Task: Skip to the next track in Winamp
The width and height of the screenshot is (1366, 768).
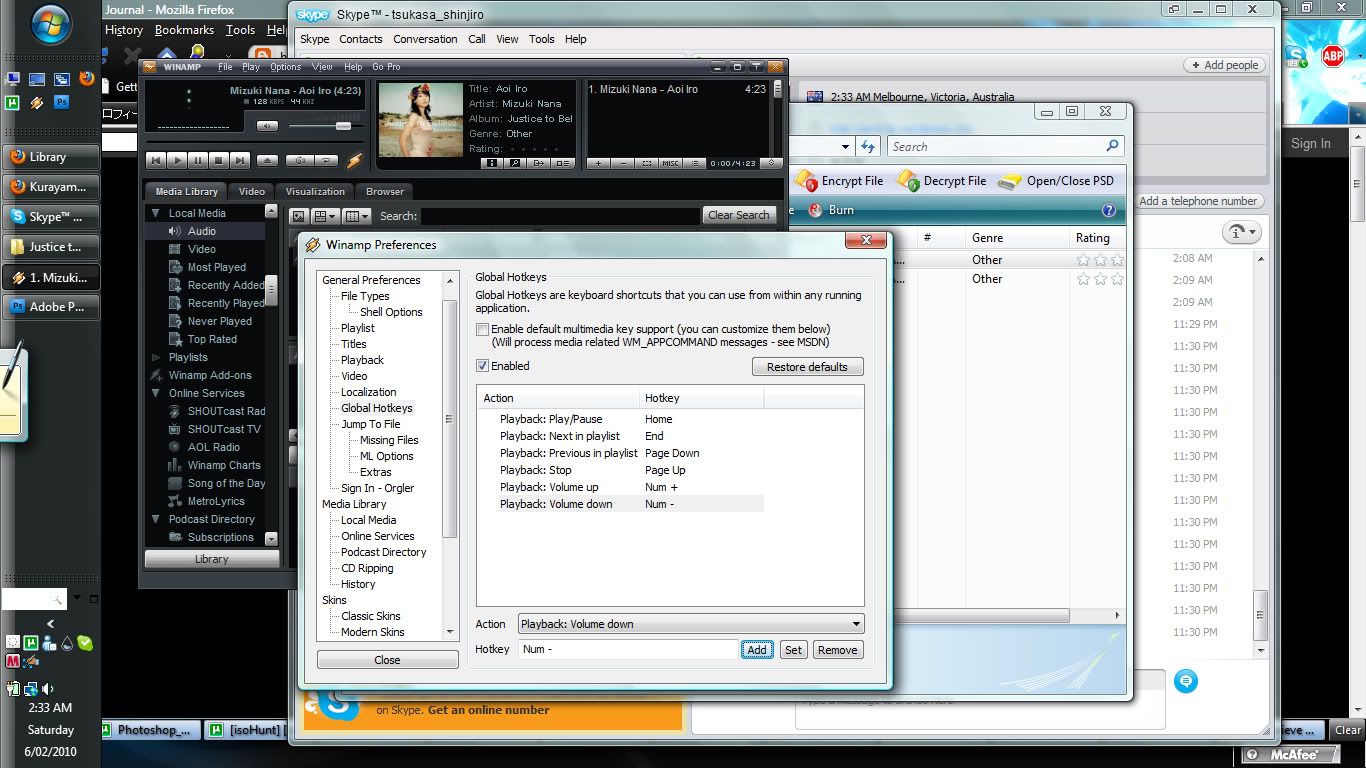Action: [x=240, y=160]
